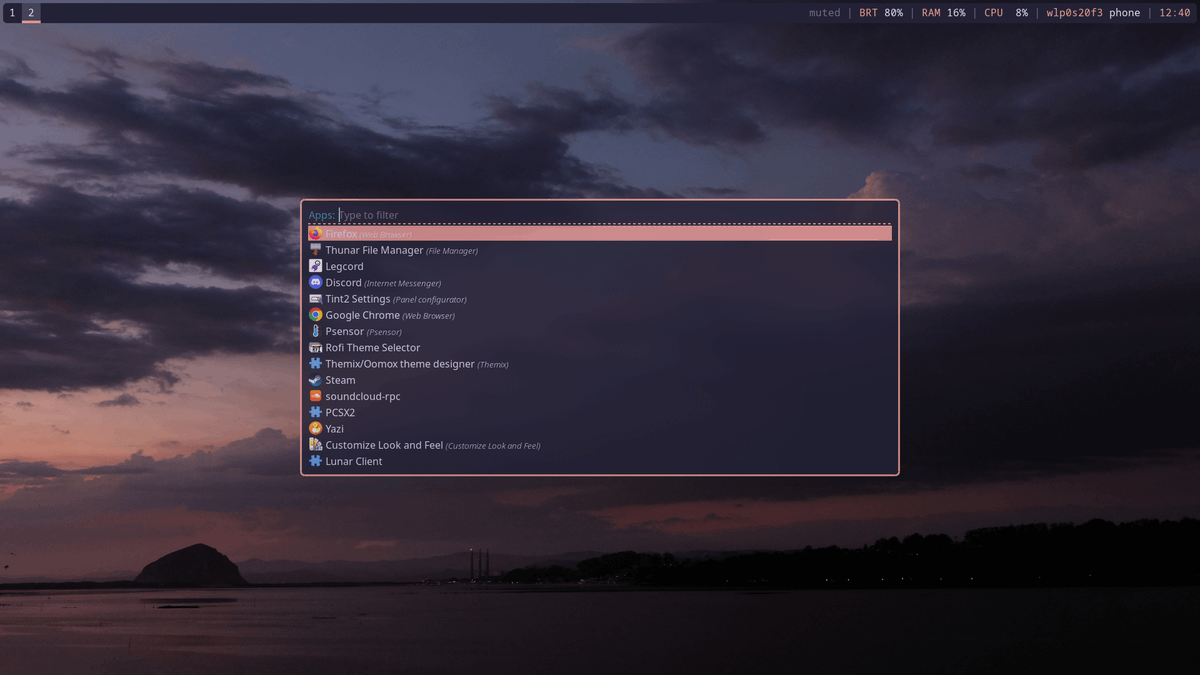
Task: Launch Firefox from the highlighted row
Action: click(600, 234)
